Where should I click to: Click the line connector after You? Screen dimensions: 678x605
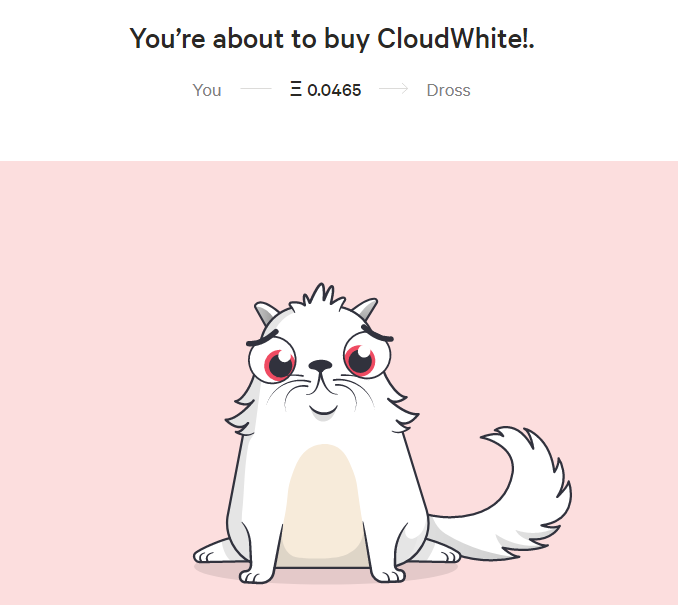tap(256, 89)
